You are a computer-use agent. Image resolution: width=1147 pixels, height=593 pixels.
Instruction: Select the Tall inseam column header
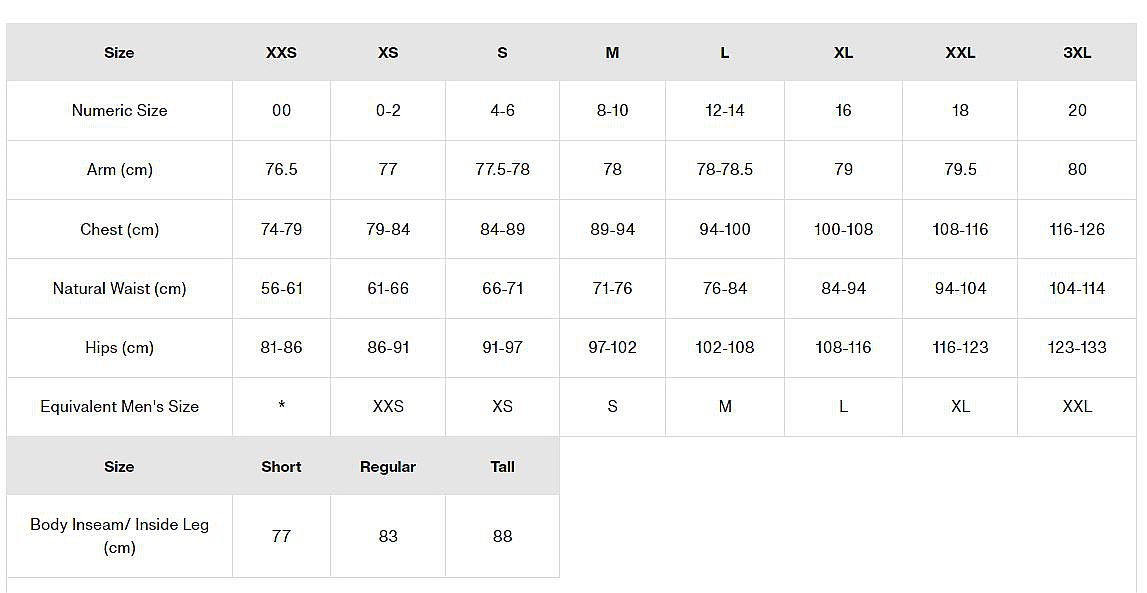(502, 467)
